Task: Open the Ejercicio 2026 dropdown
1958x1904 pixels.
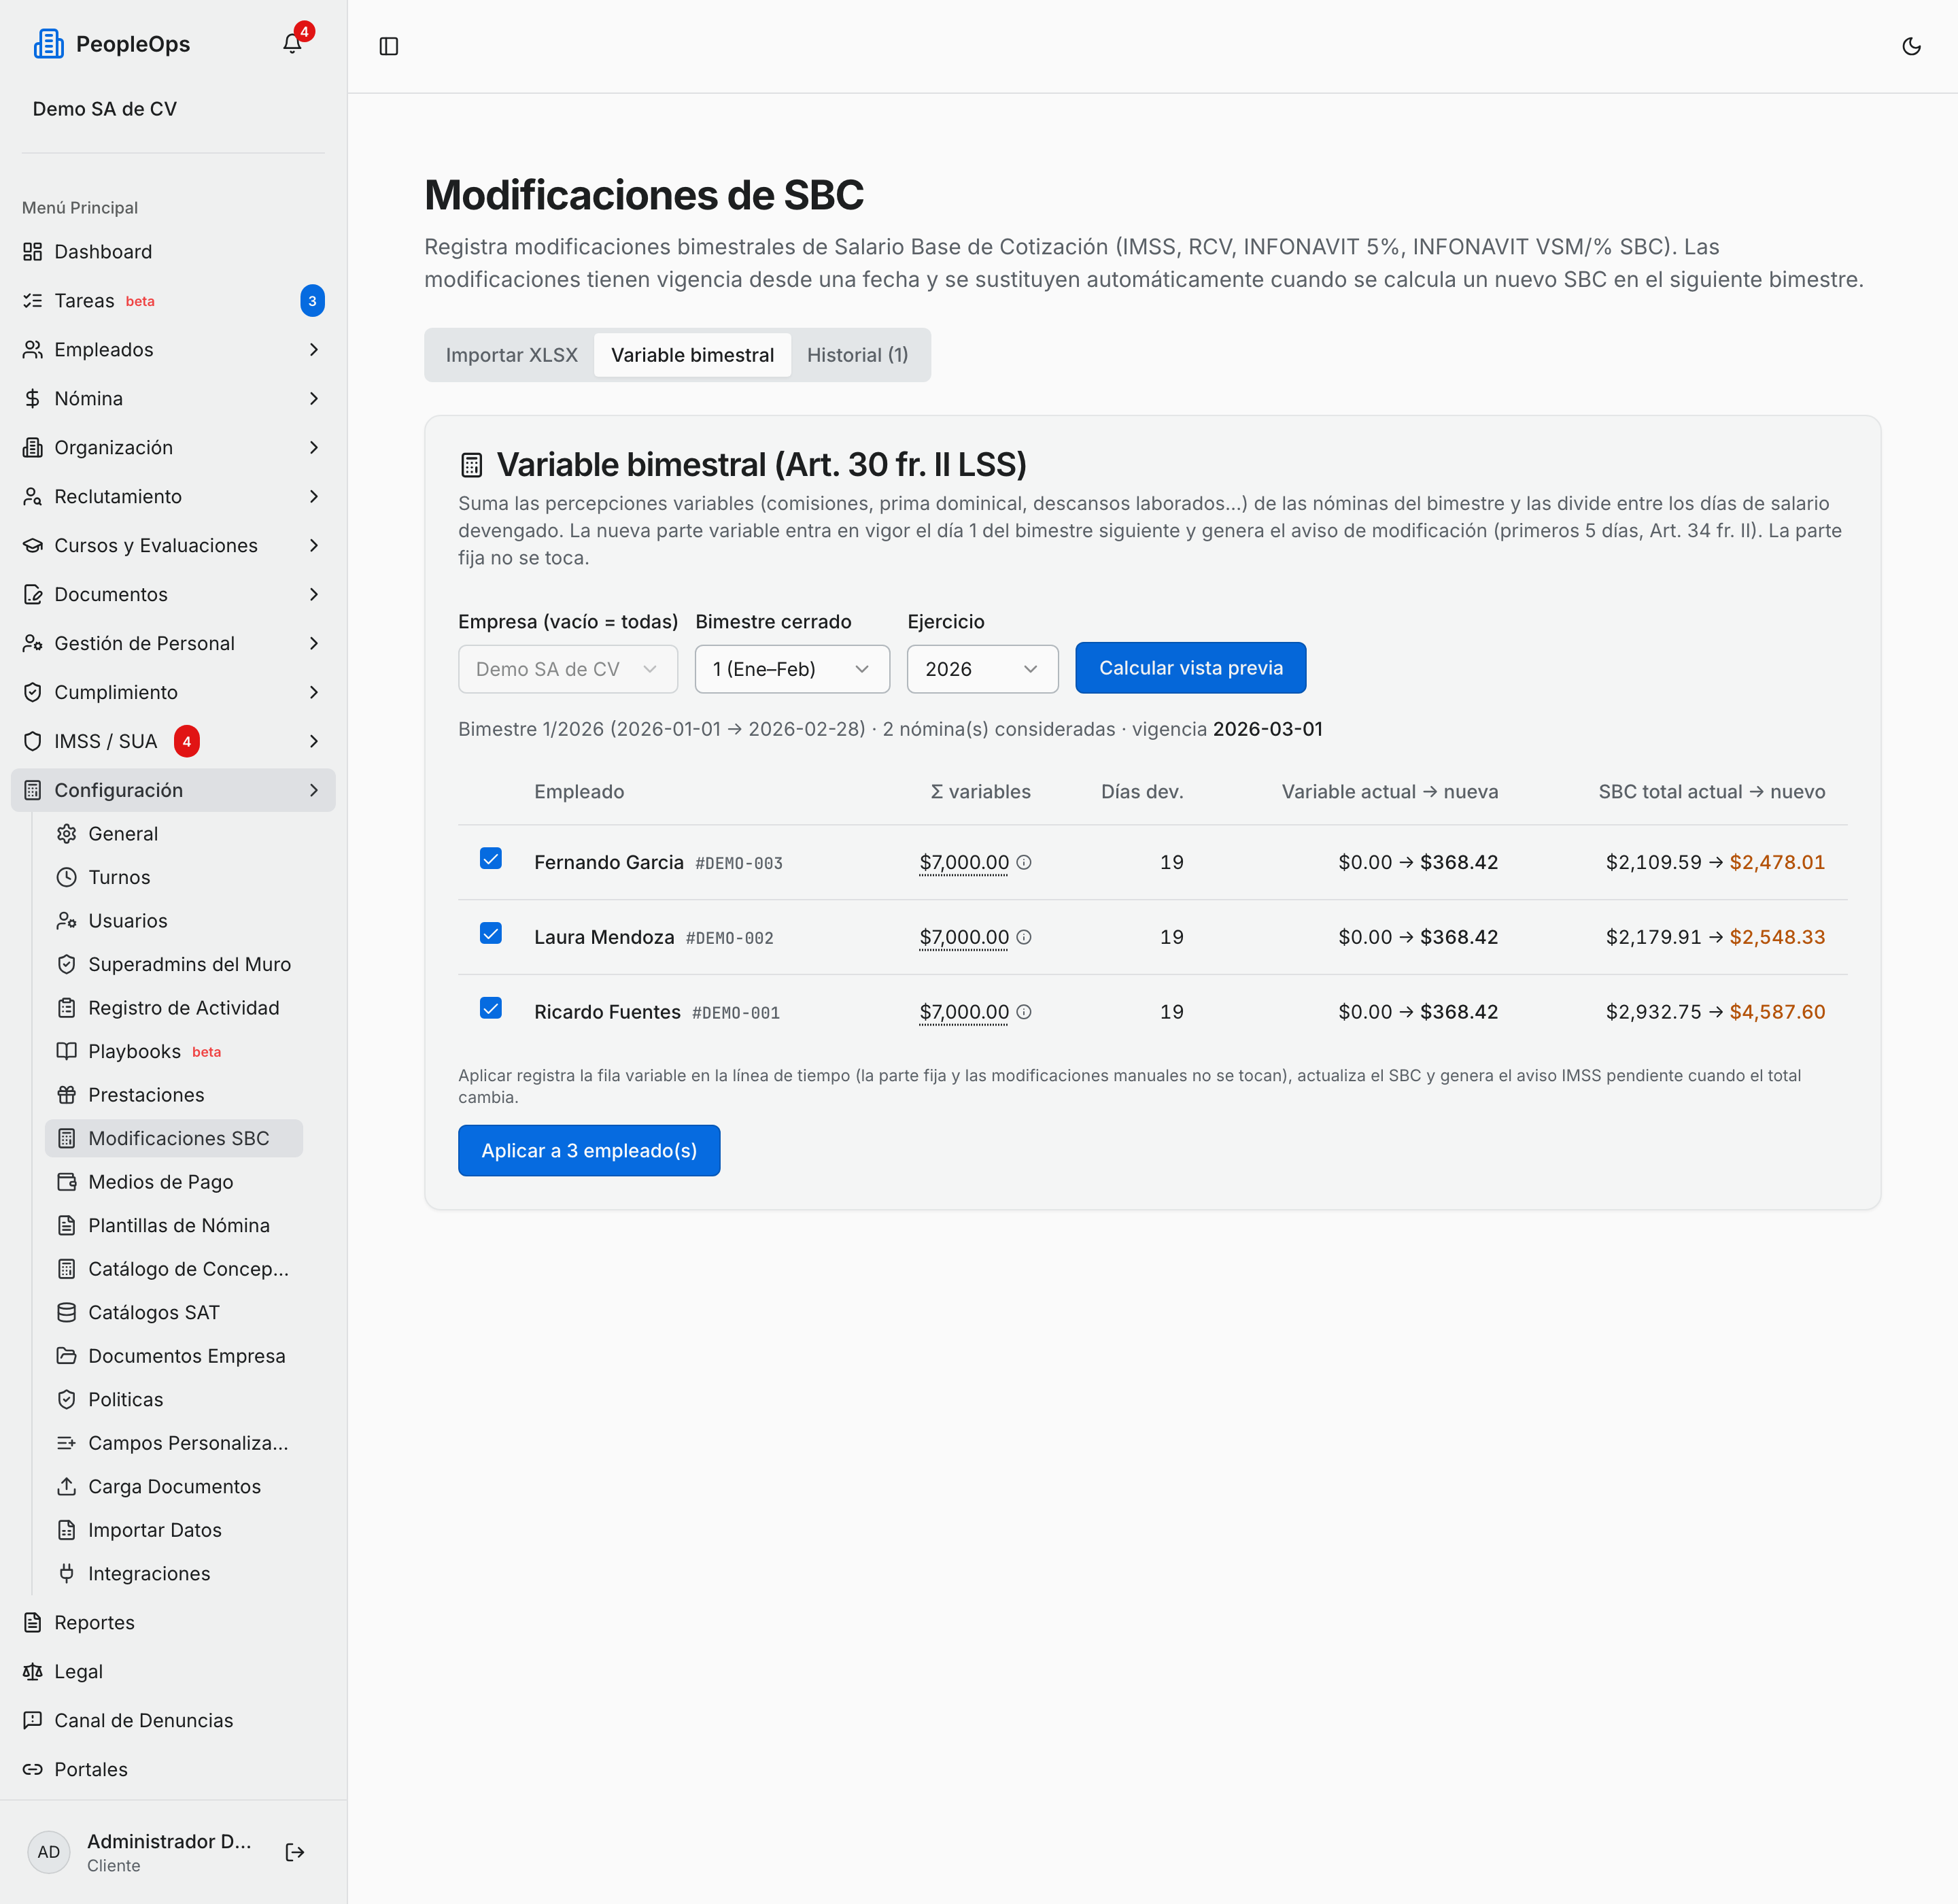Action: click(x=982, y=669)
